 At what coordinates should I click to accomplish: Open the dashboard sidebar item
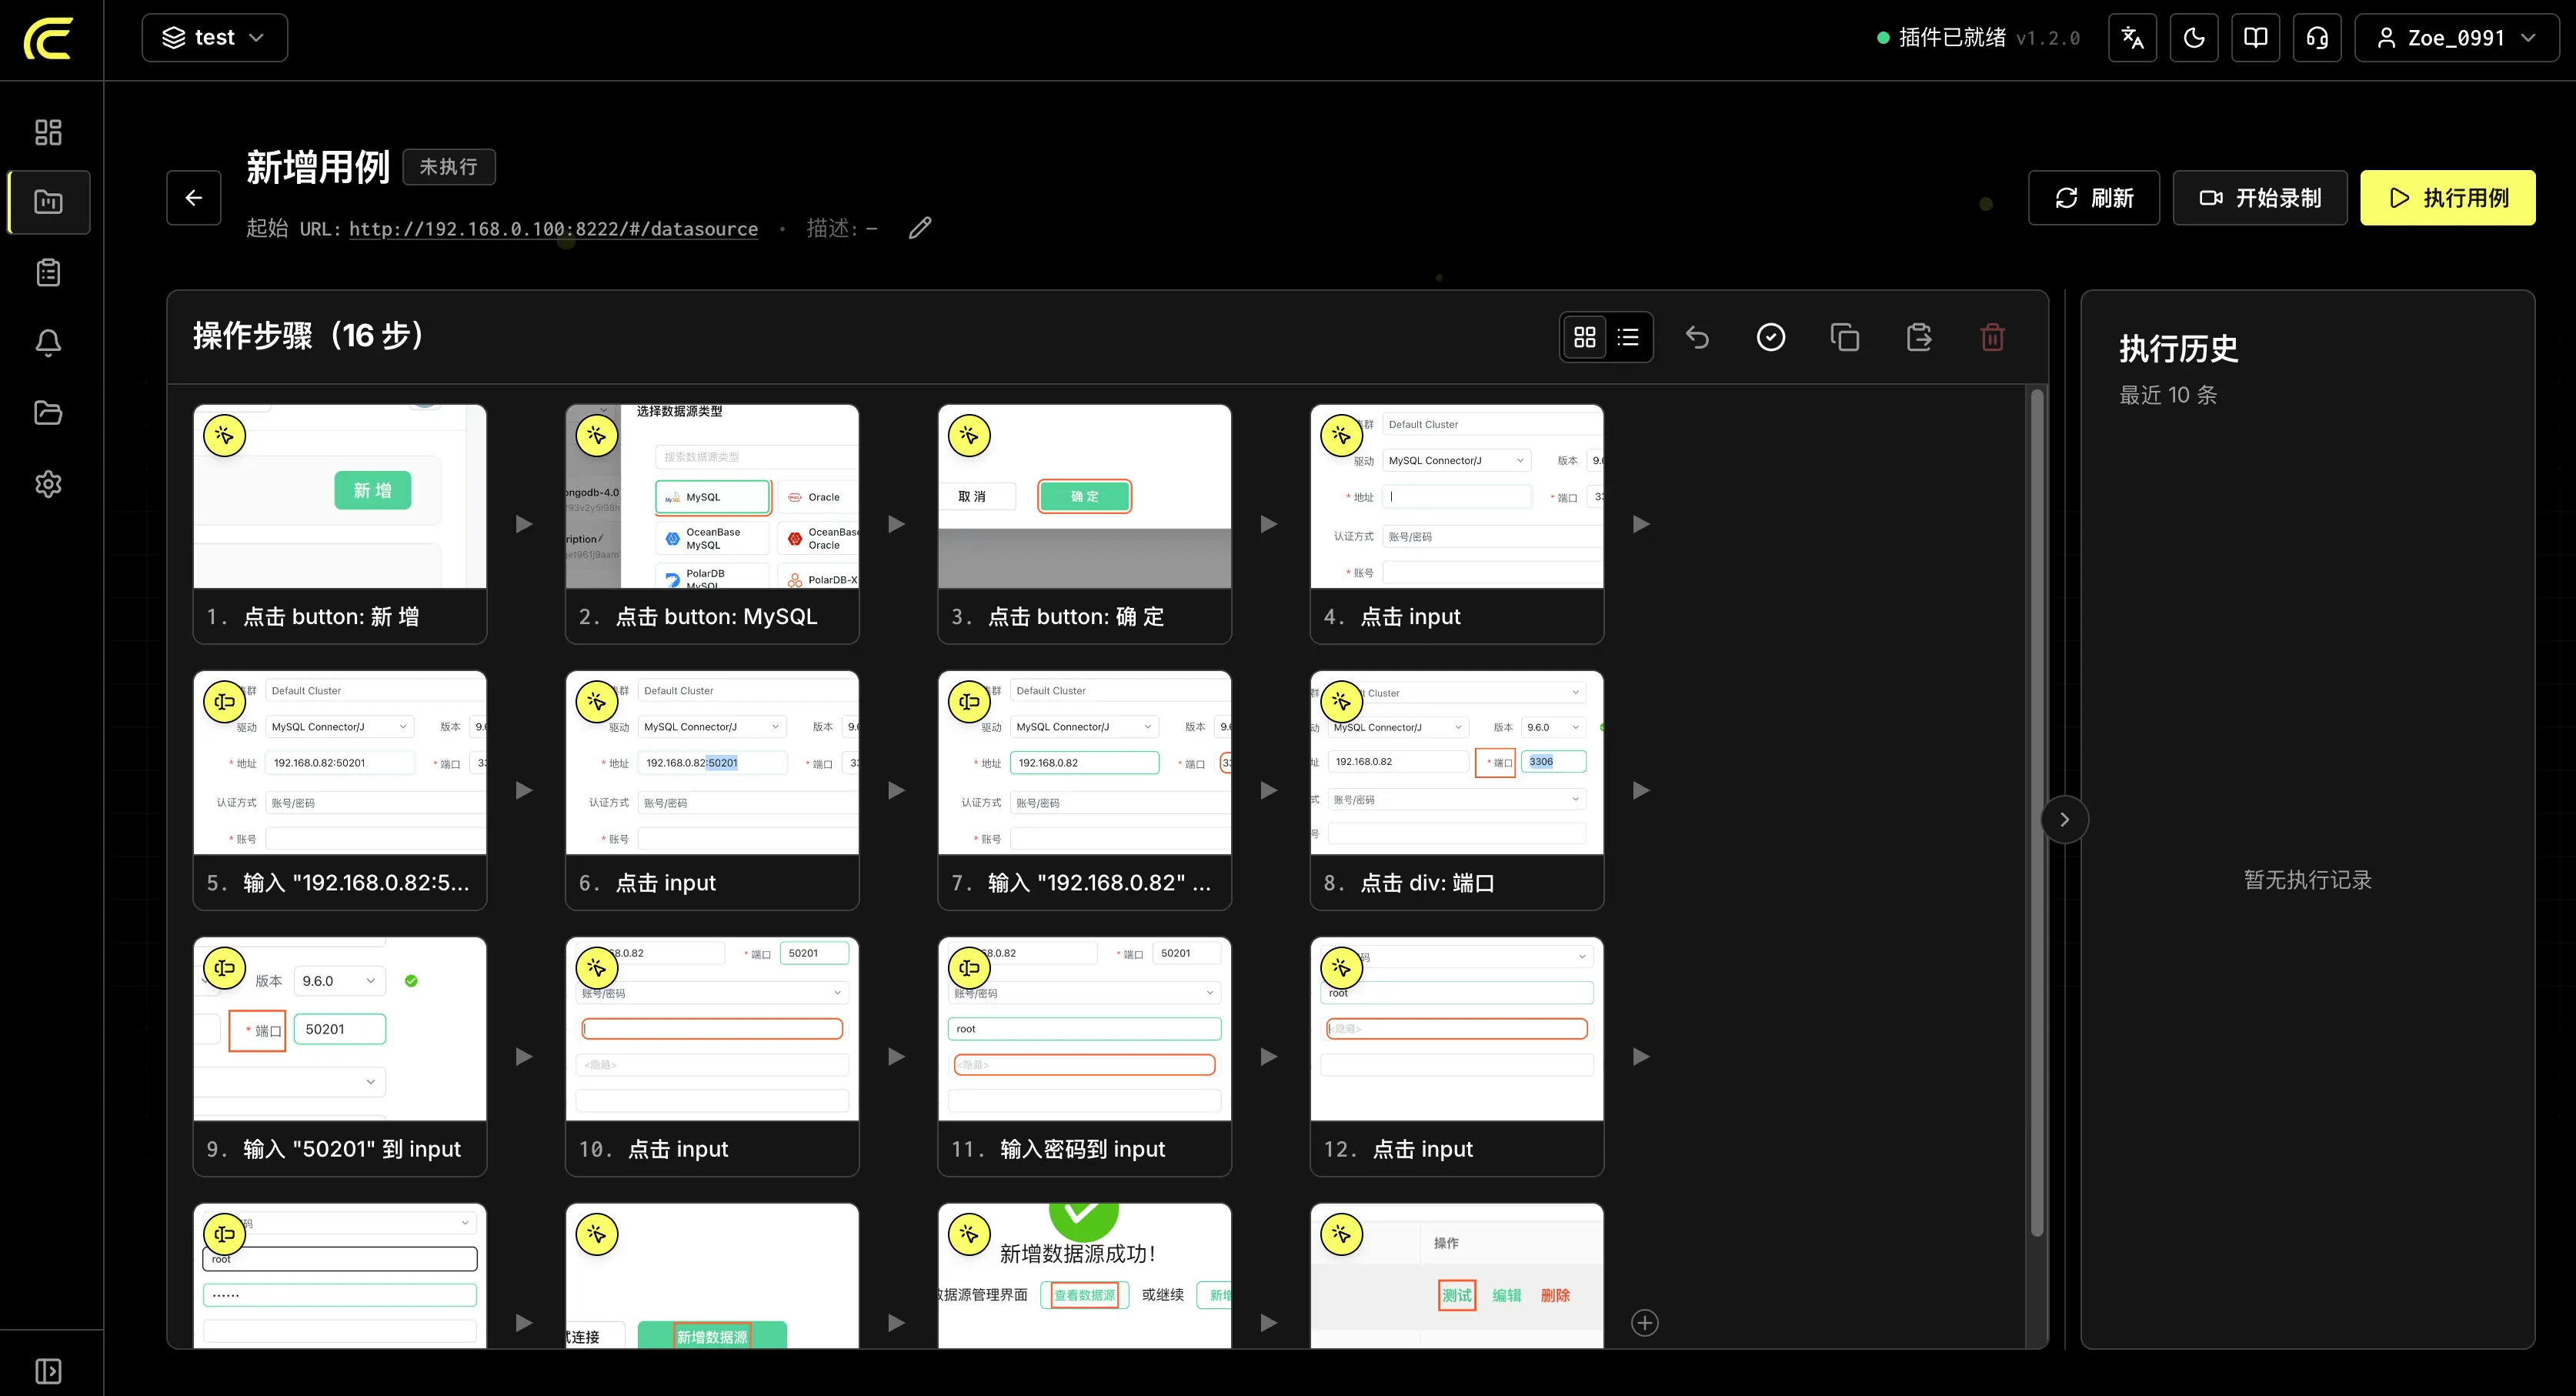coord(48,132)
